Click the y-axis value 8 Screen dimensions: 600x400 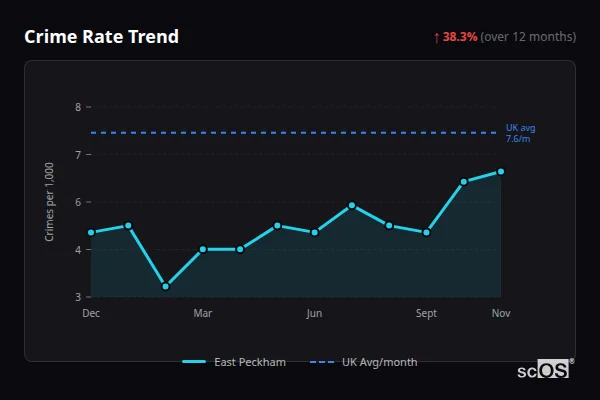78,107
